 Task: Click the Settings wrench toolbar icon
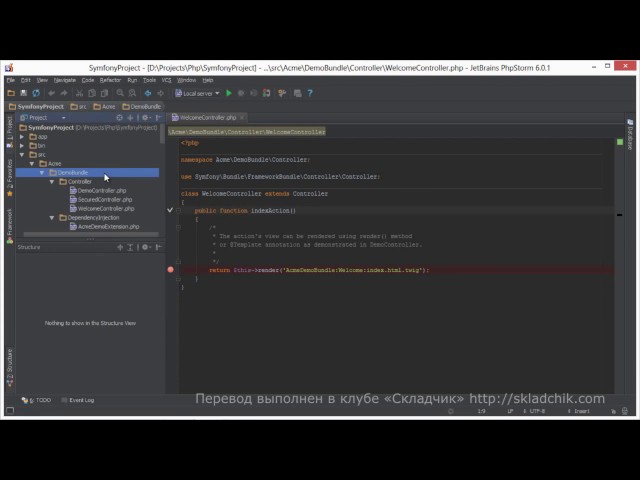(x=282, y=93)
